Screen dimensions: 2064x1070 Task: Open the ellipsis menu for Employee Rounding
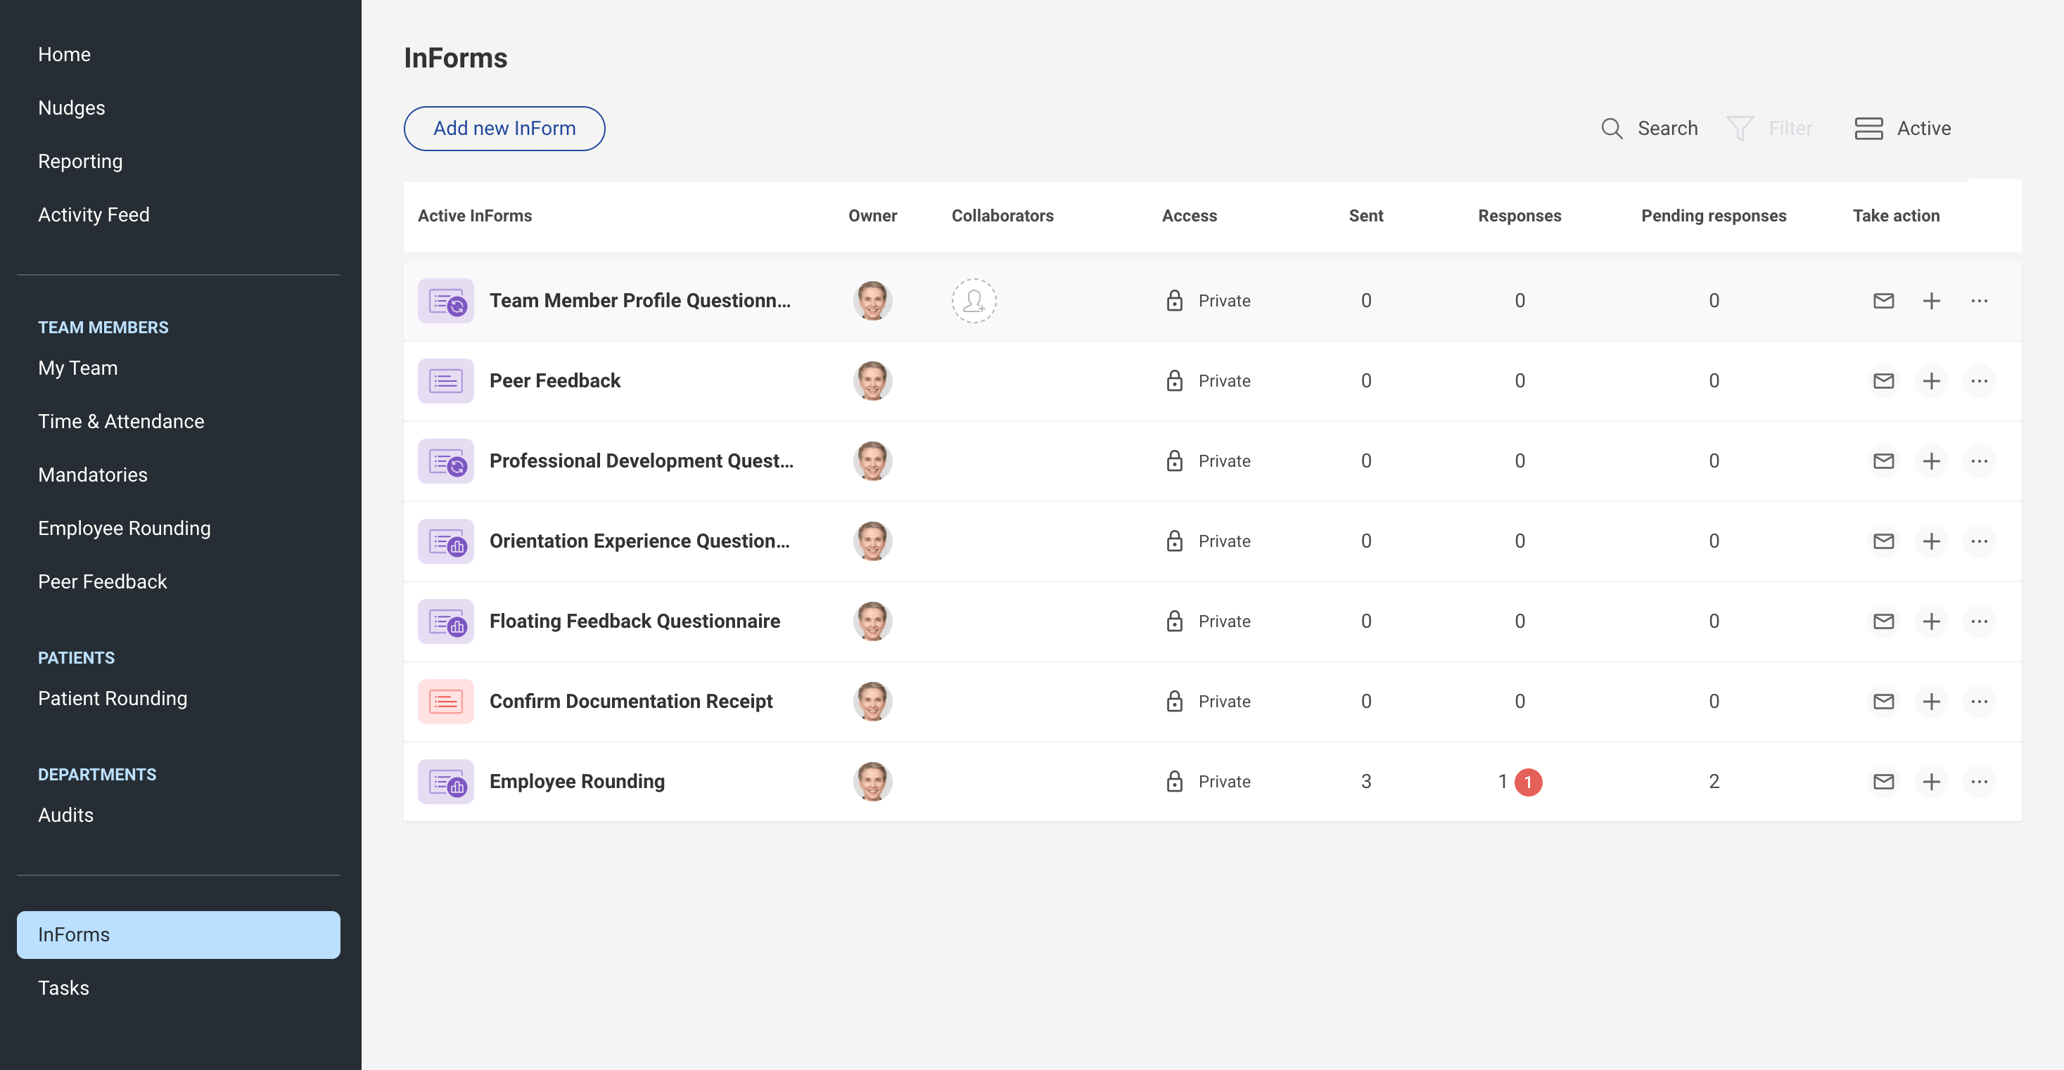pyautogui.click(x=1979, y=781)
